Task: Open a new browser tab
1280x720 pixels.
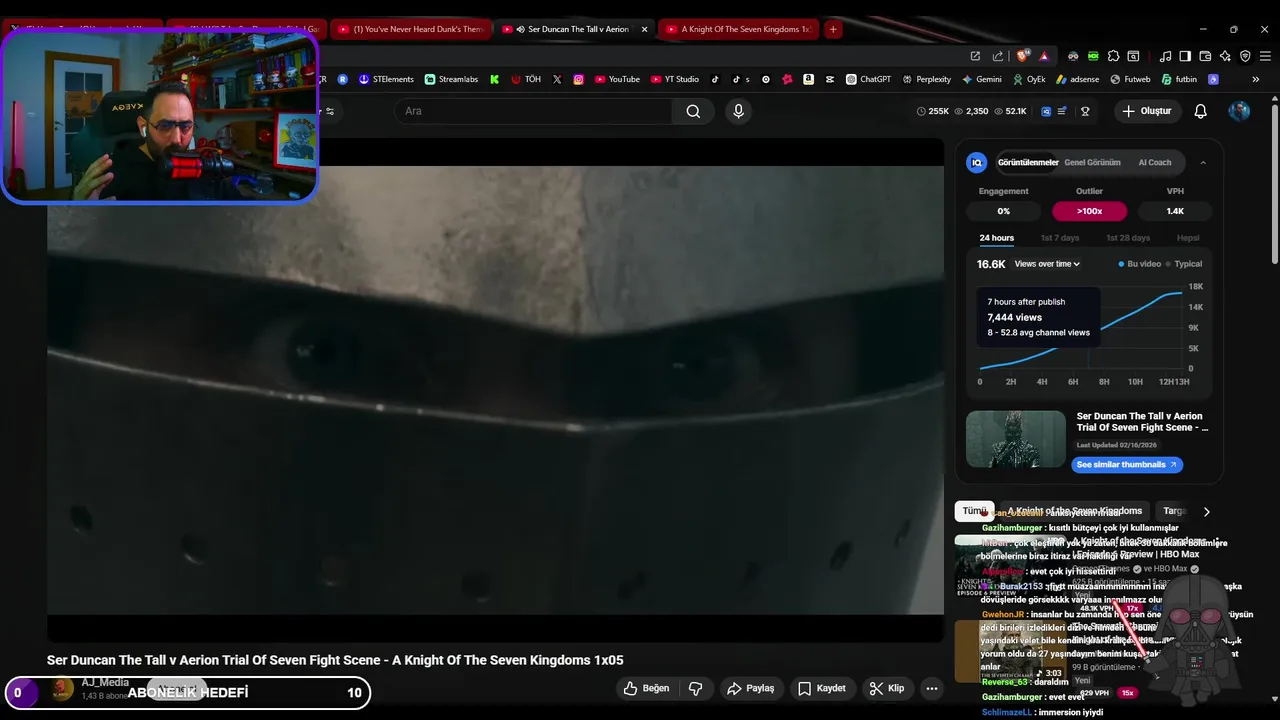Action: click(x=833, y=29)
